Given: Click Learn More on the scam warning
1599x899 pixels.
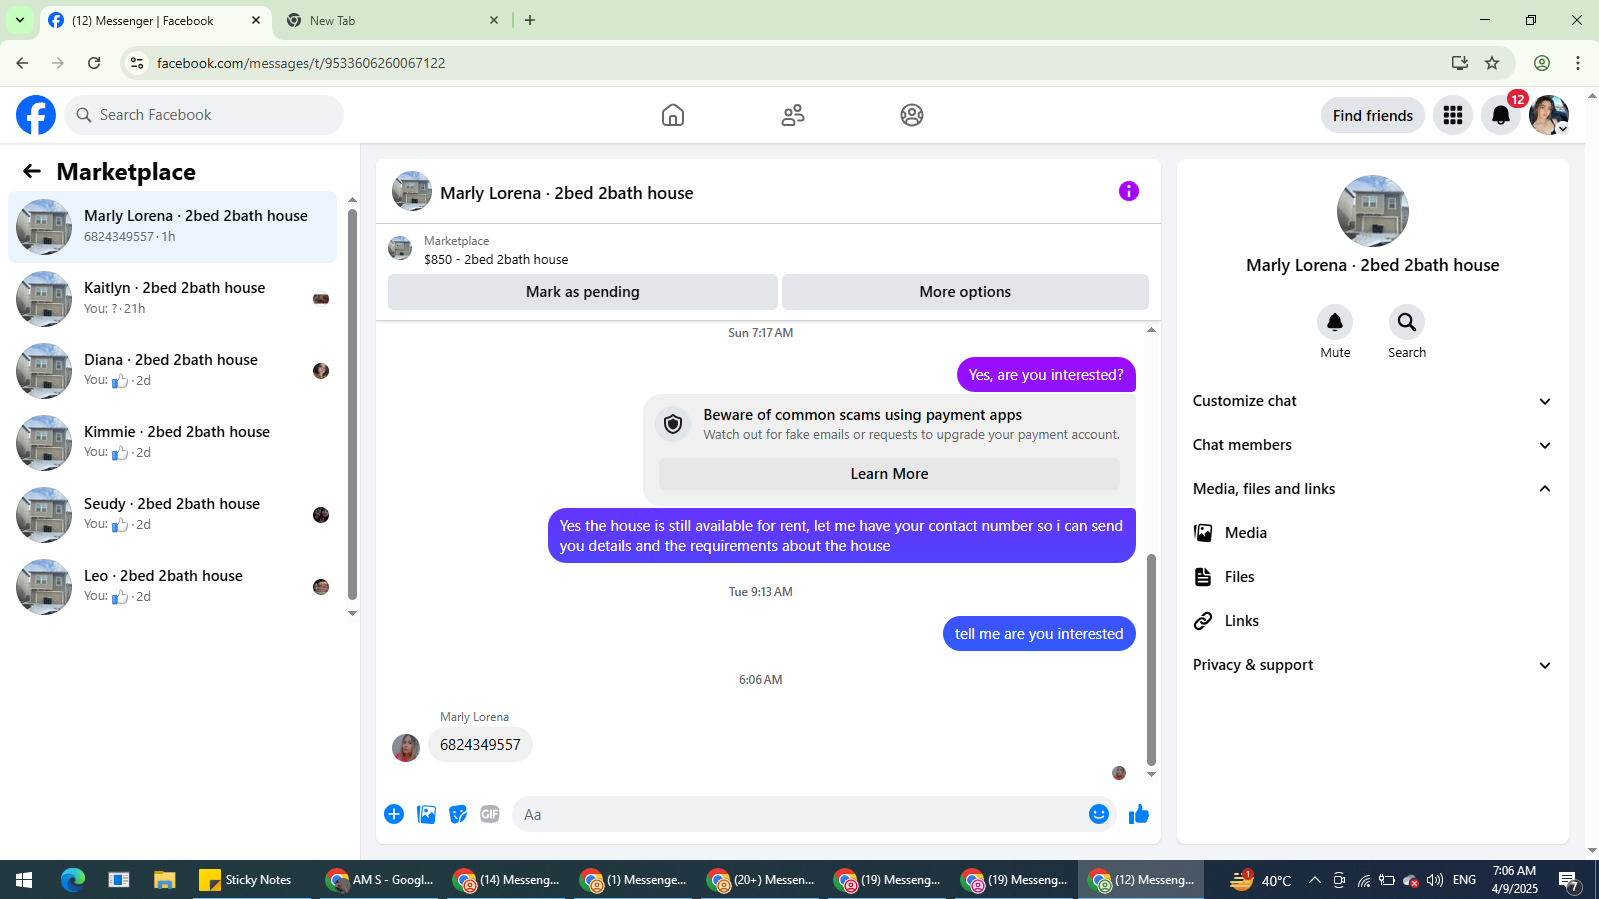Looking at the screenshot, I should point(889,474).
